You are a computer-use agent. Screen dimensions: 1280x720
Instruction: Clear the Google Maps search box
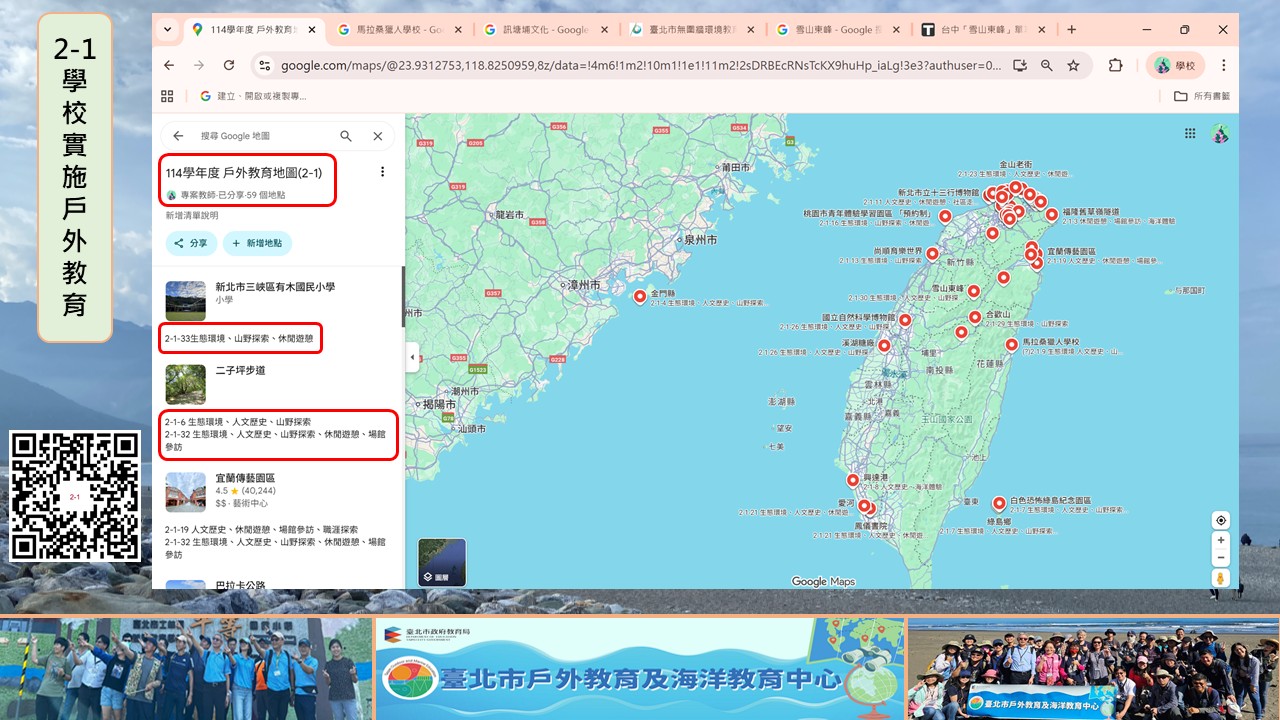[378, 136]
